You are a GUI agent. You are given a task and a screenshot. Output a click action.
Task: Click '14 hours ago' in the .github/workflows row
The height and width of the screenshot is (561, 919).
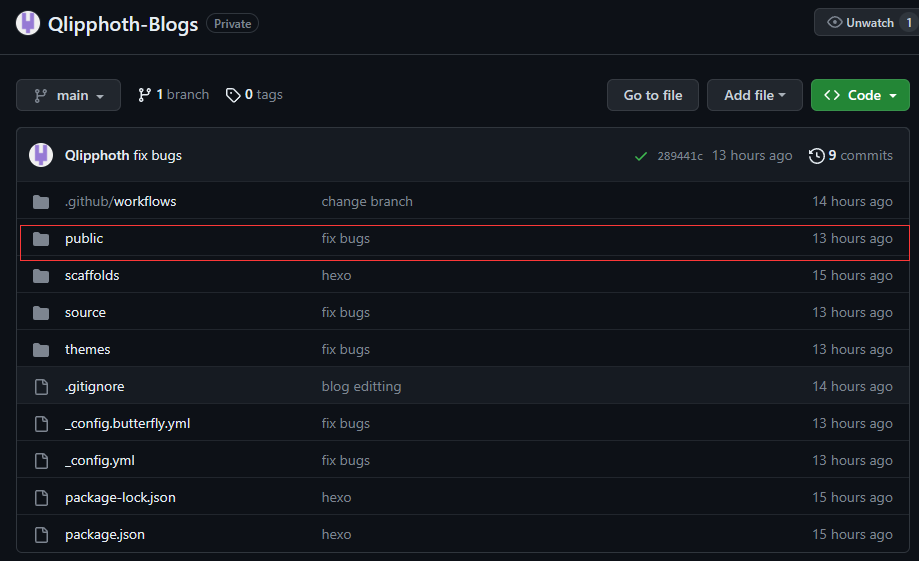pos(852,201)
